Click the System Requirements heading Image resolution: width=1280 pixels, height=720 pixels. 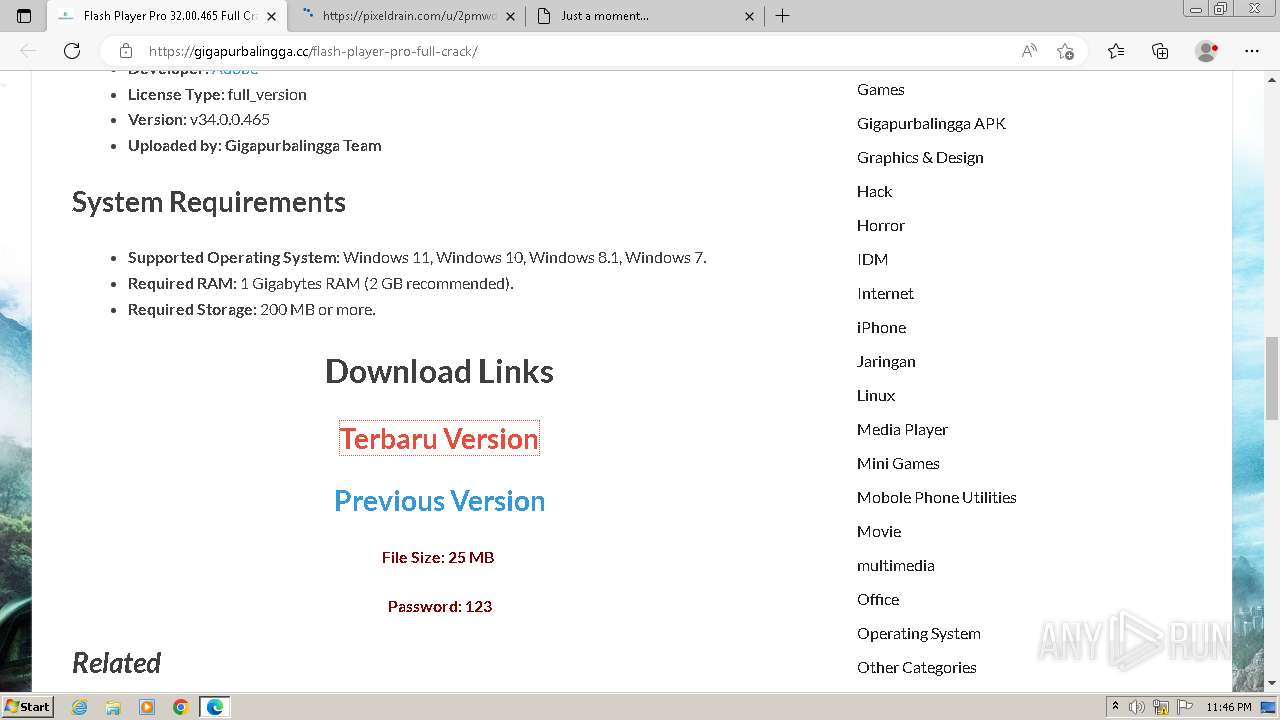[208, 202]
